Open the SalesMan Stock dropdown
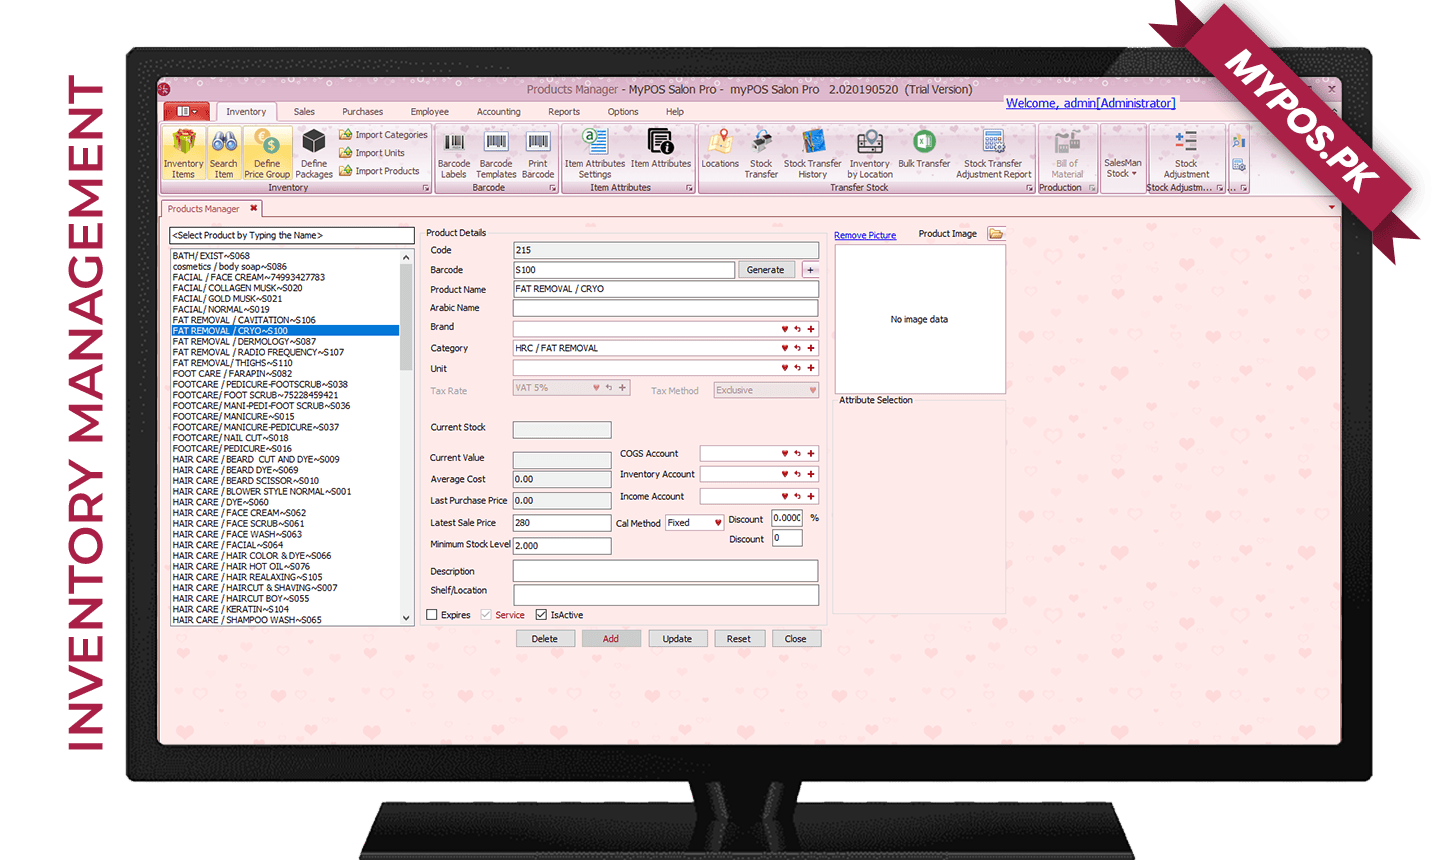 (1123, 167)
